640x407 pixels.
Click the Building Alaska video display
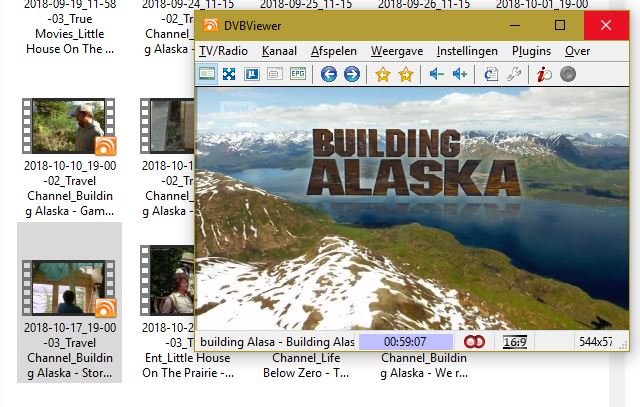pos(412,209)
